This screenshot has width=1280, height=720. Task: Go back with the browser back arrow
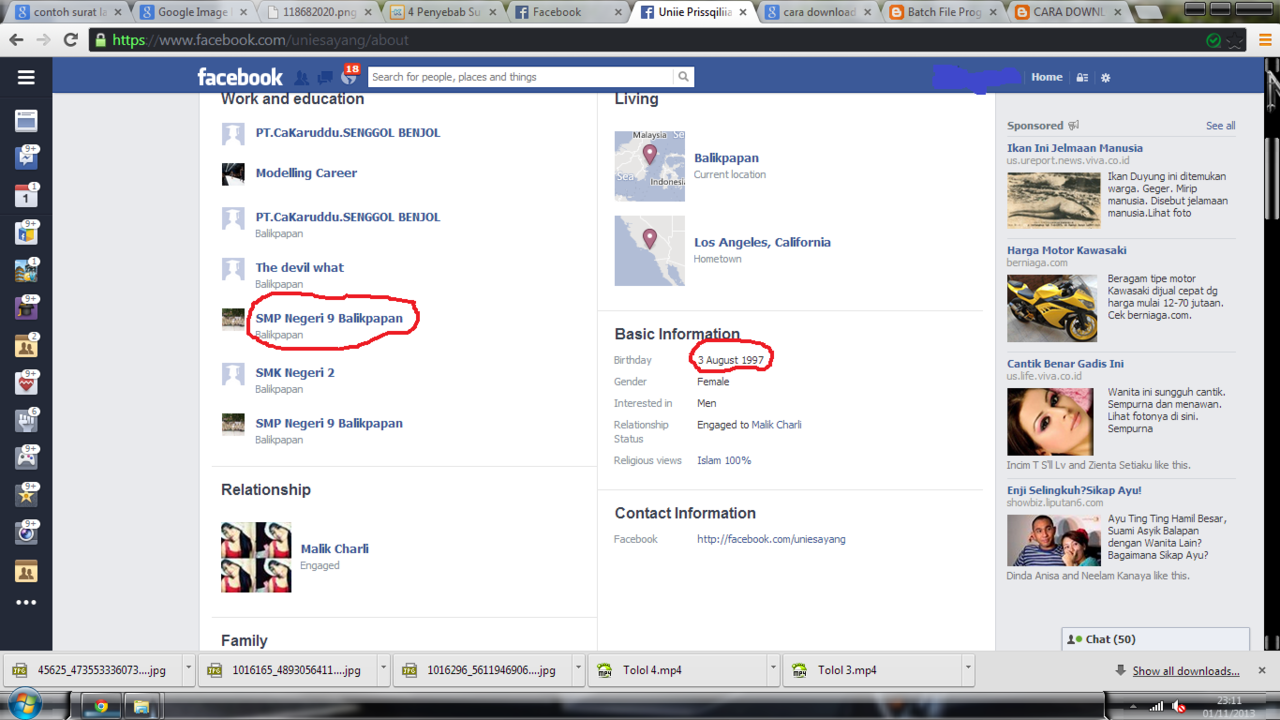pyautogui.click(x=16, y=40)
